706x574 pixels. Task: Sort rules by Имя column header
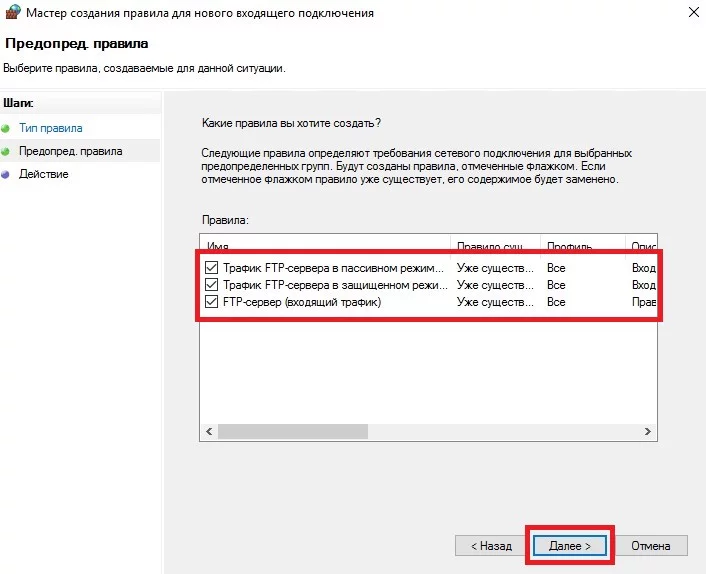pos(325,245)
